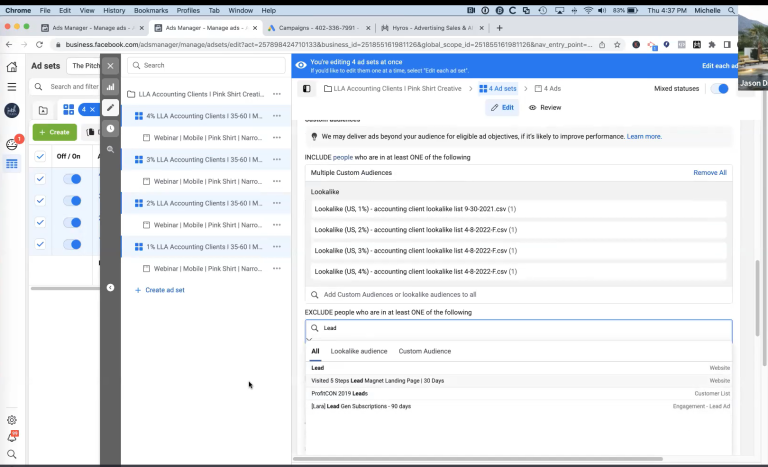Click the exclude audience search field with Lead
The image size is (768, 467).
click(520, 328)
